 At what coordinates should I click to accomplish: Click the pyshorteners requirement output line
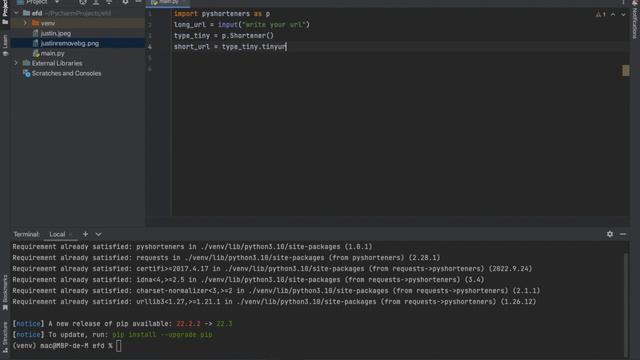[x=192, y=247]
